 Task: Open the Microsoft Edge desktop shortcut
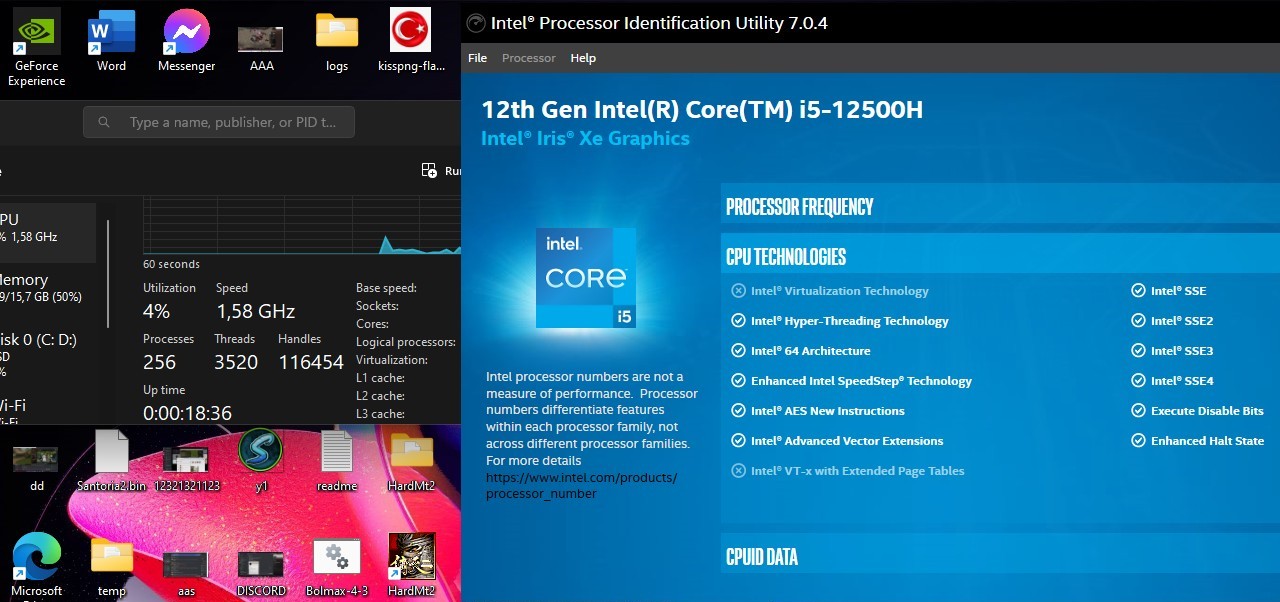point(37,556)
